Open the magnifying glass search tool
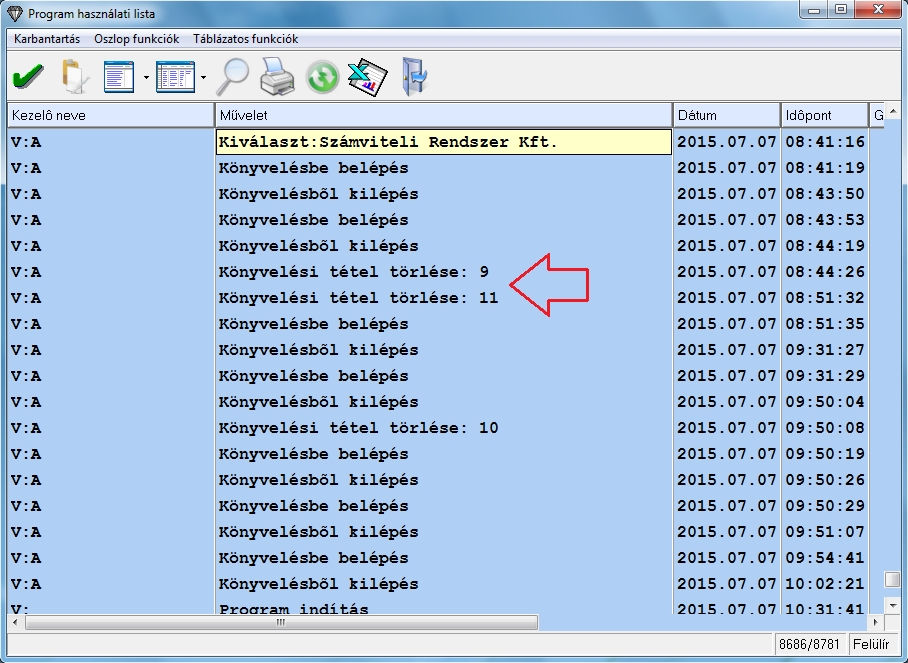 pyautogui.click(x=233, y=76)
